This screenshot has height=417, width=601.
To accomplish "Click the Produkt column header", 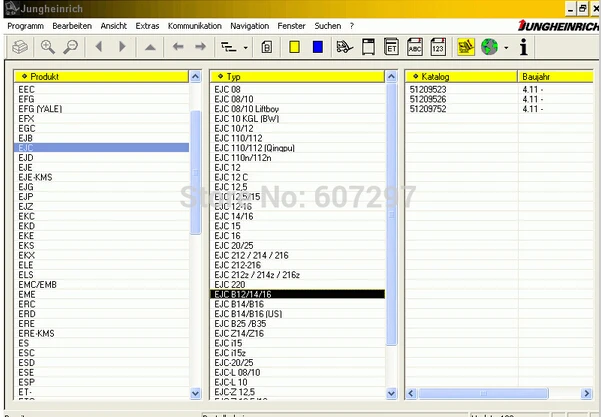I will click(x=101, y=77).
